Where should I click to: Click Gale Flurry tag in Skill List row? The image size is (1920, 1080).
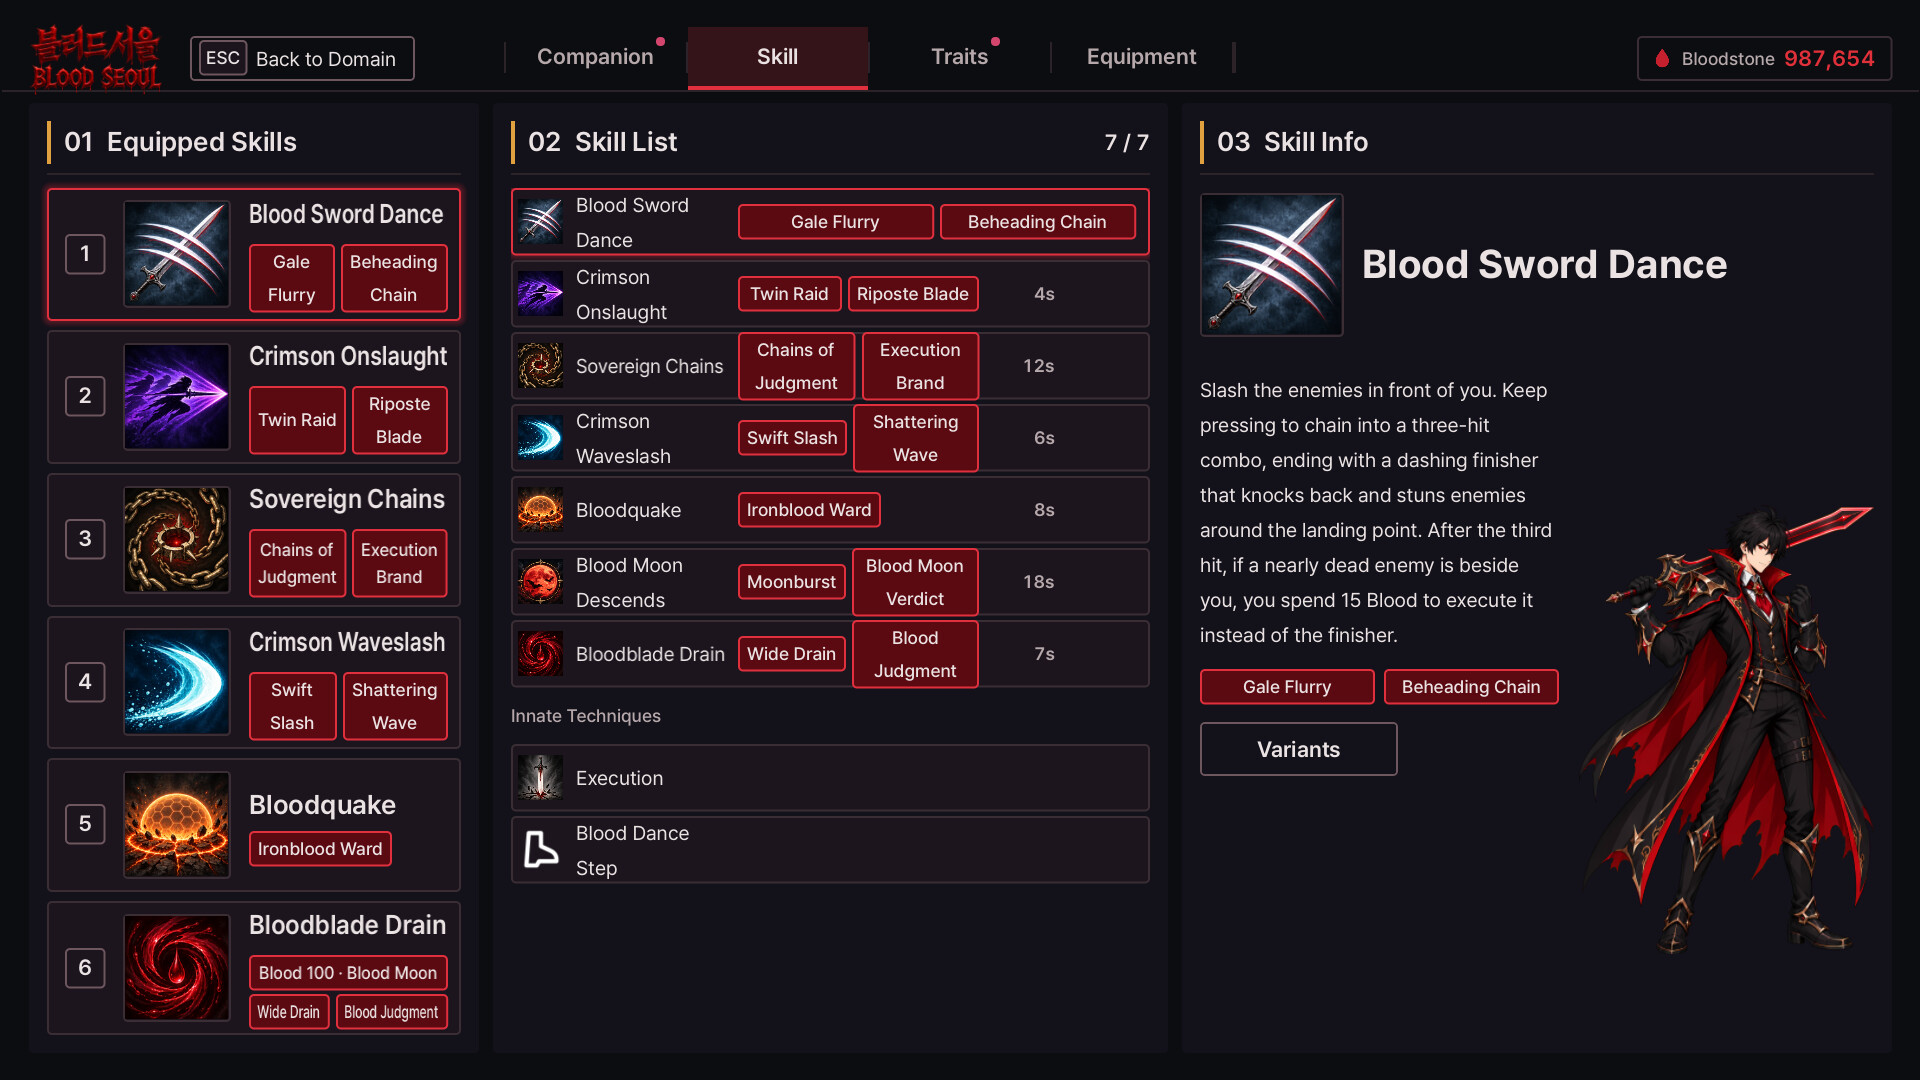click(x=835, y=222)
